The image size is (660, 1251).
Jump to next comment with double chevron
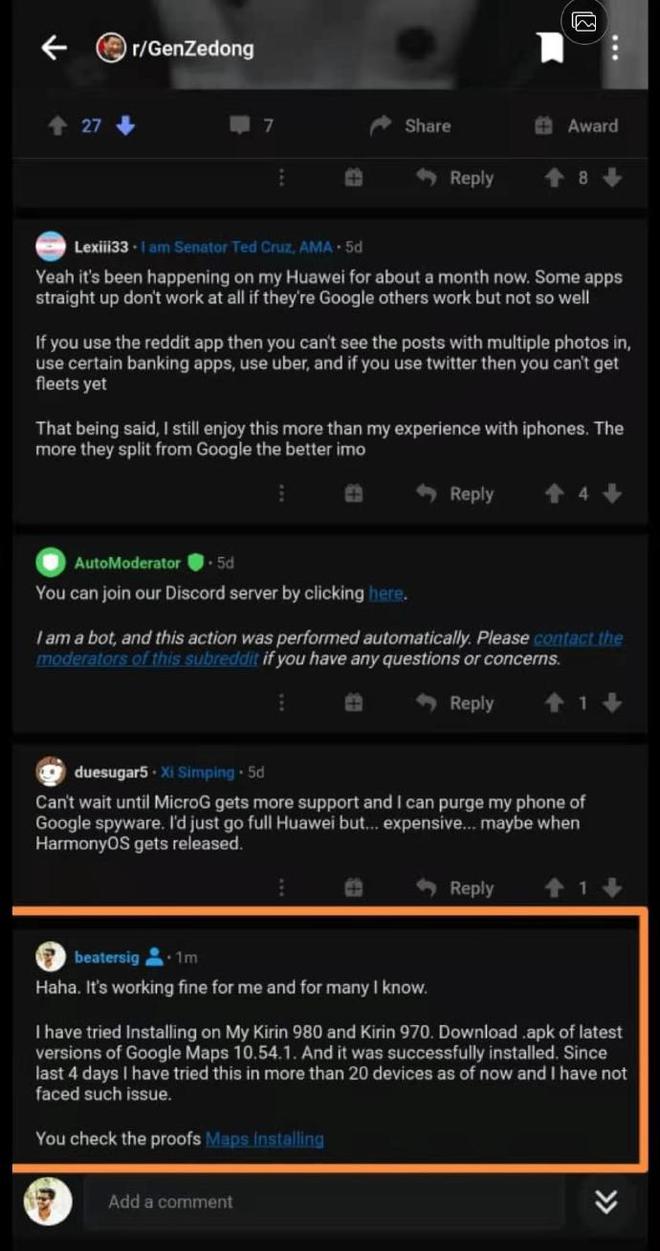point(606,1202)
